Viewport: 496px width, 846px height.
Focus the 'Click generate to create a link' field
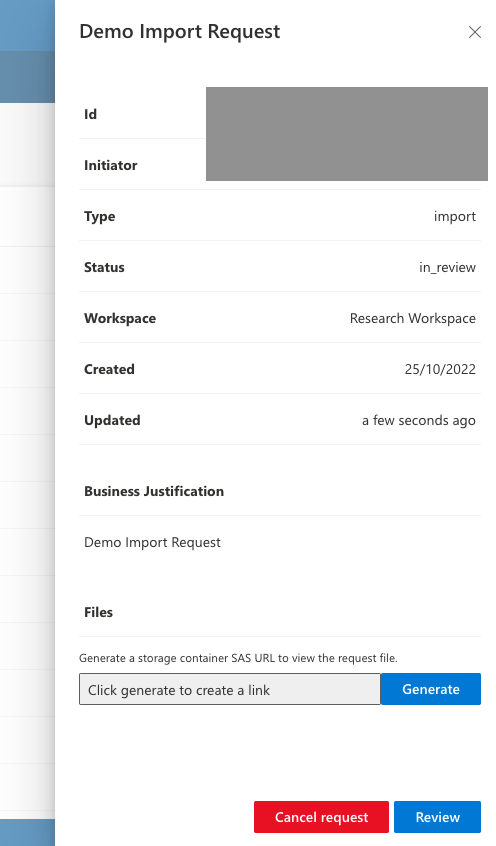pos(229,689)
